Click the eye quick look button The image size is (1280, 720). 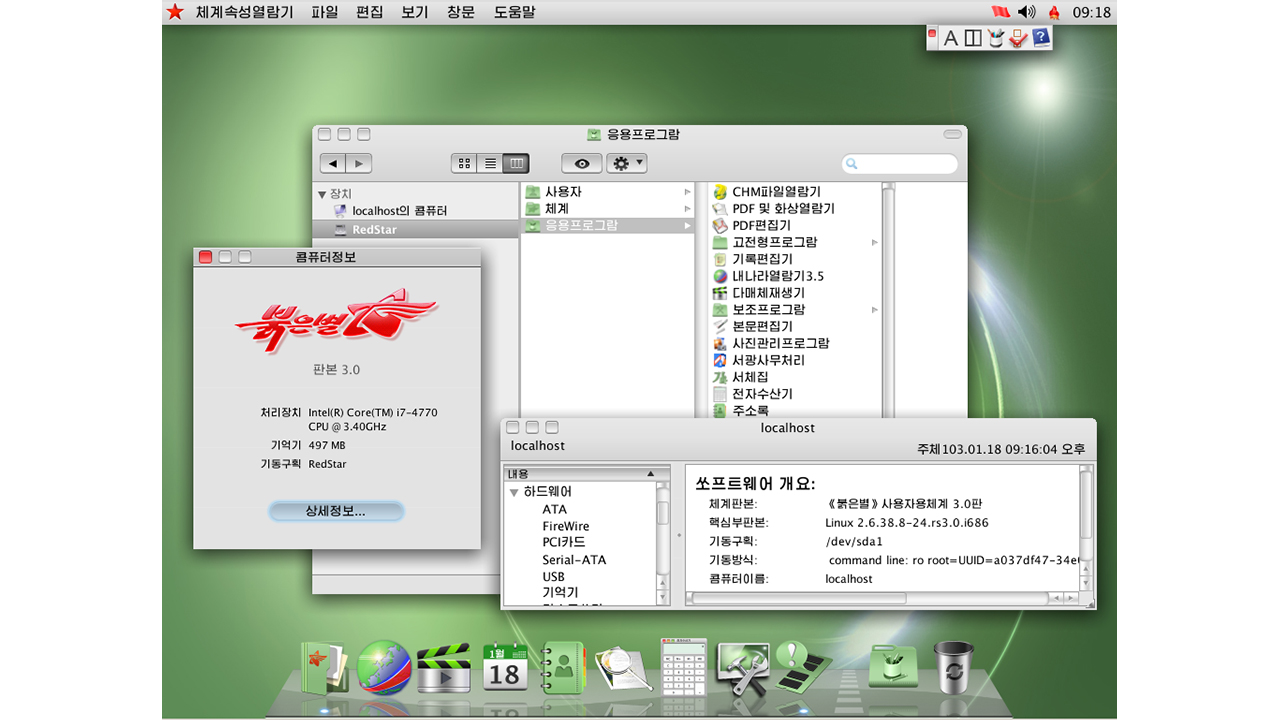point(582,163)
